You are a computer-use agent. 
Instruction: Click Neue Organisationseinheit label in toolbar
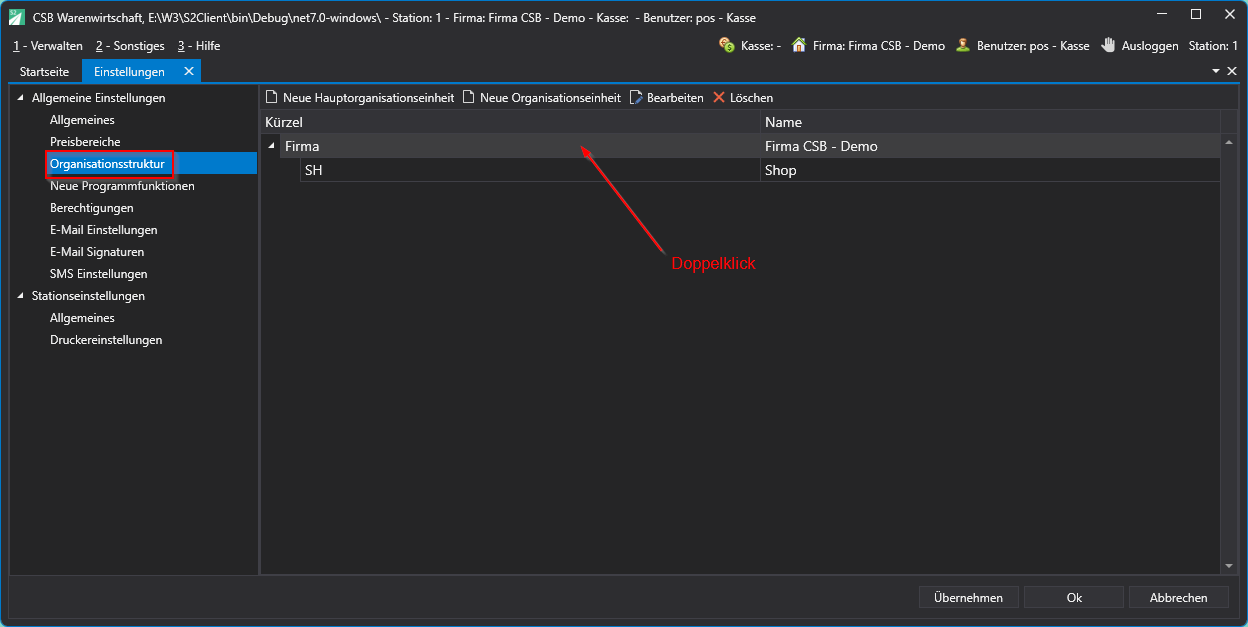click(550, 98)
